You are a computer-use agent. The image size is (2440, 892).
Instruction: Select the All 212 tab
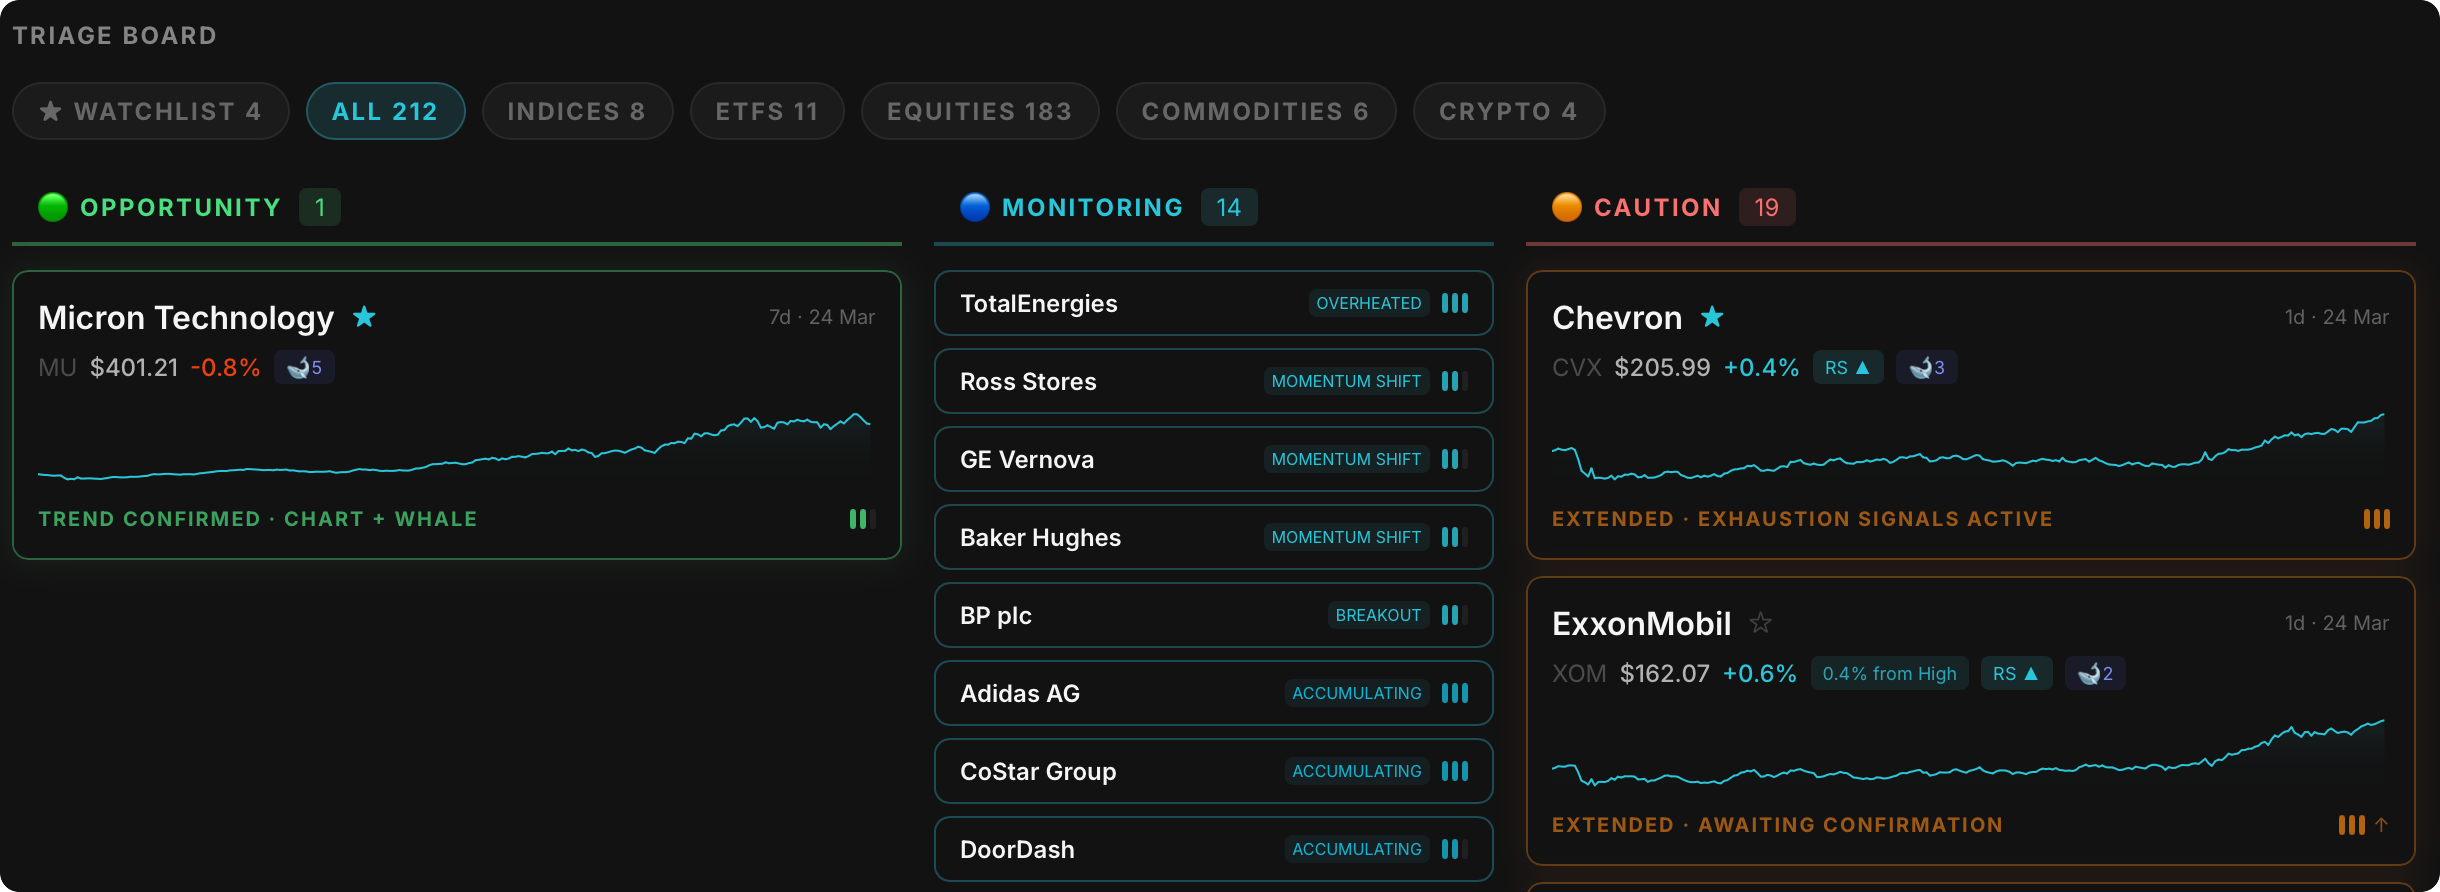pos(385,111)
